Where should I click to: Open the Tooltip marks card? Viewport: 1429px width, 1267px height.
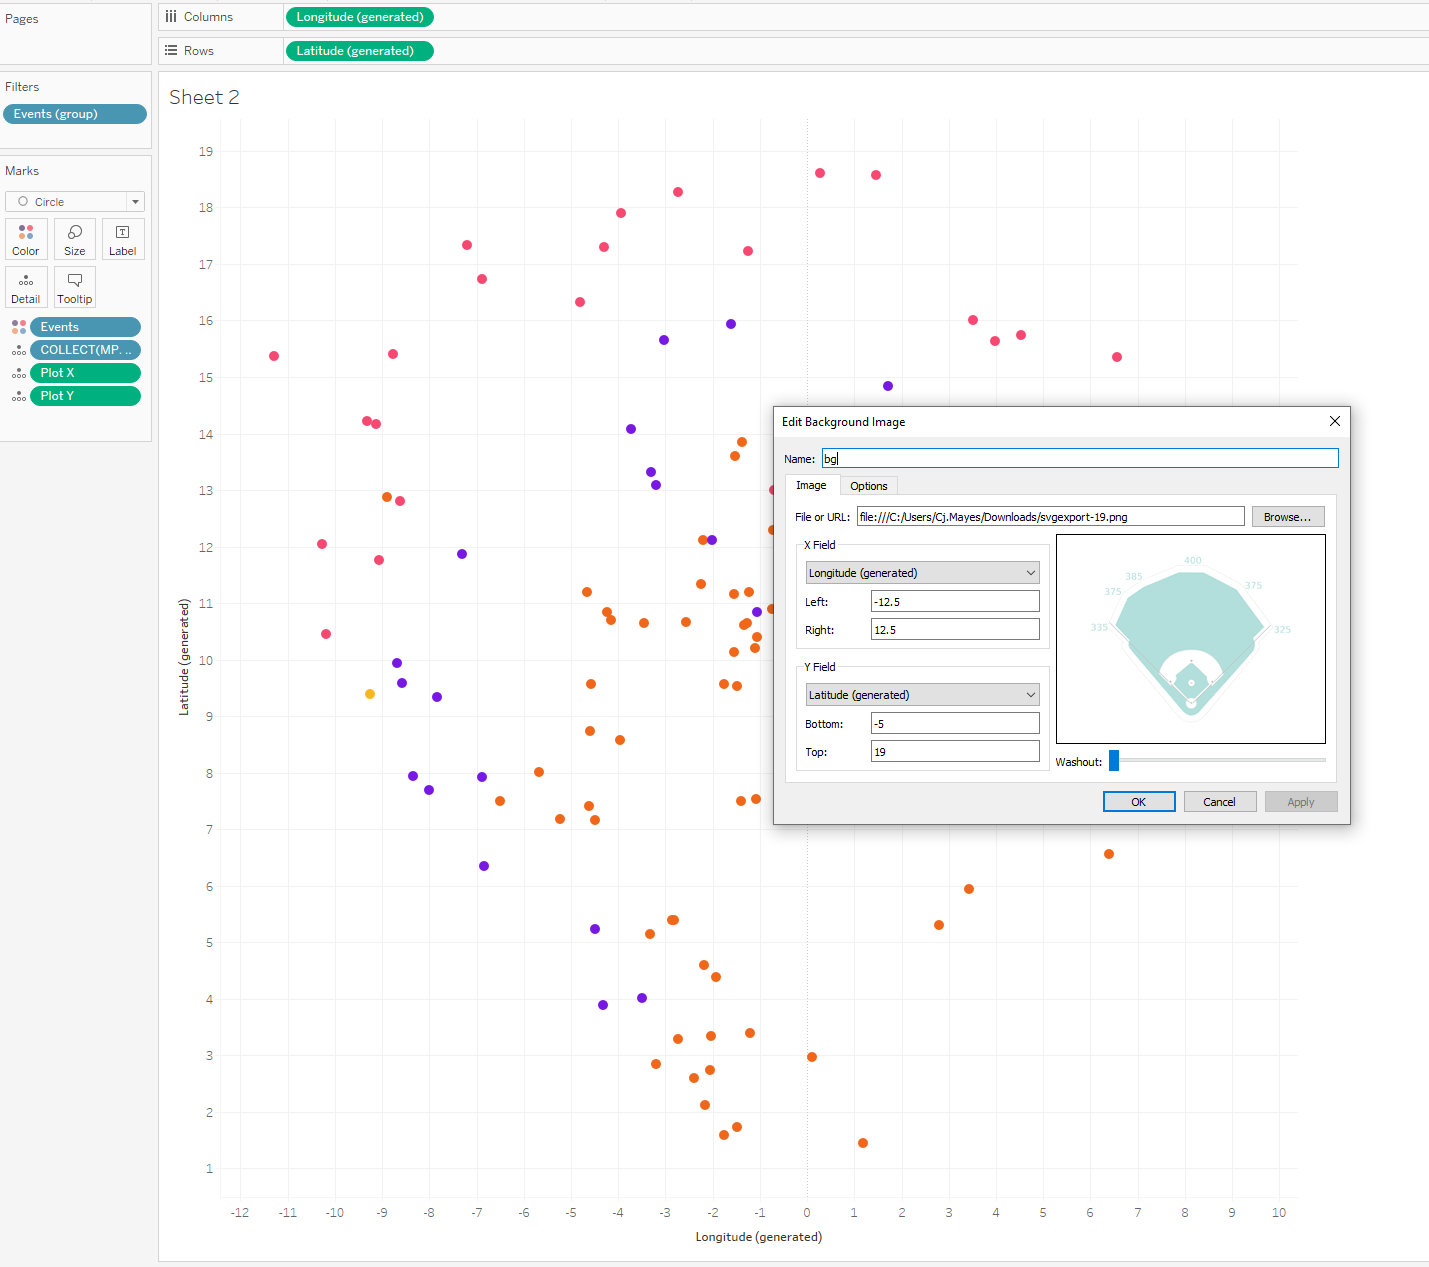(75, 288)
